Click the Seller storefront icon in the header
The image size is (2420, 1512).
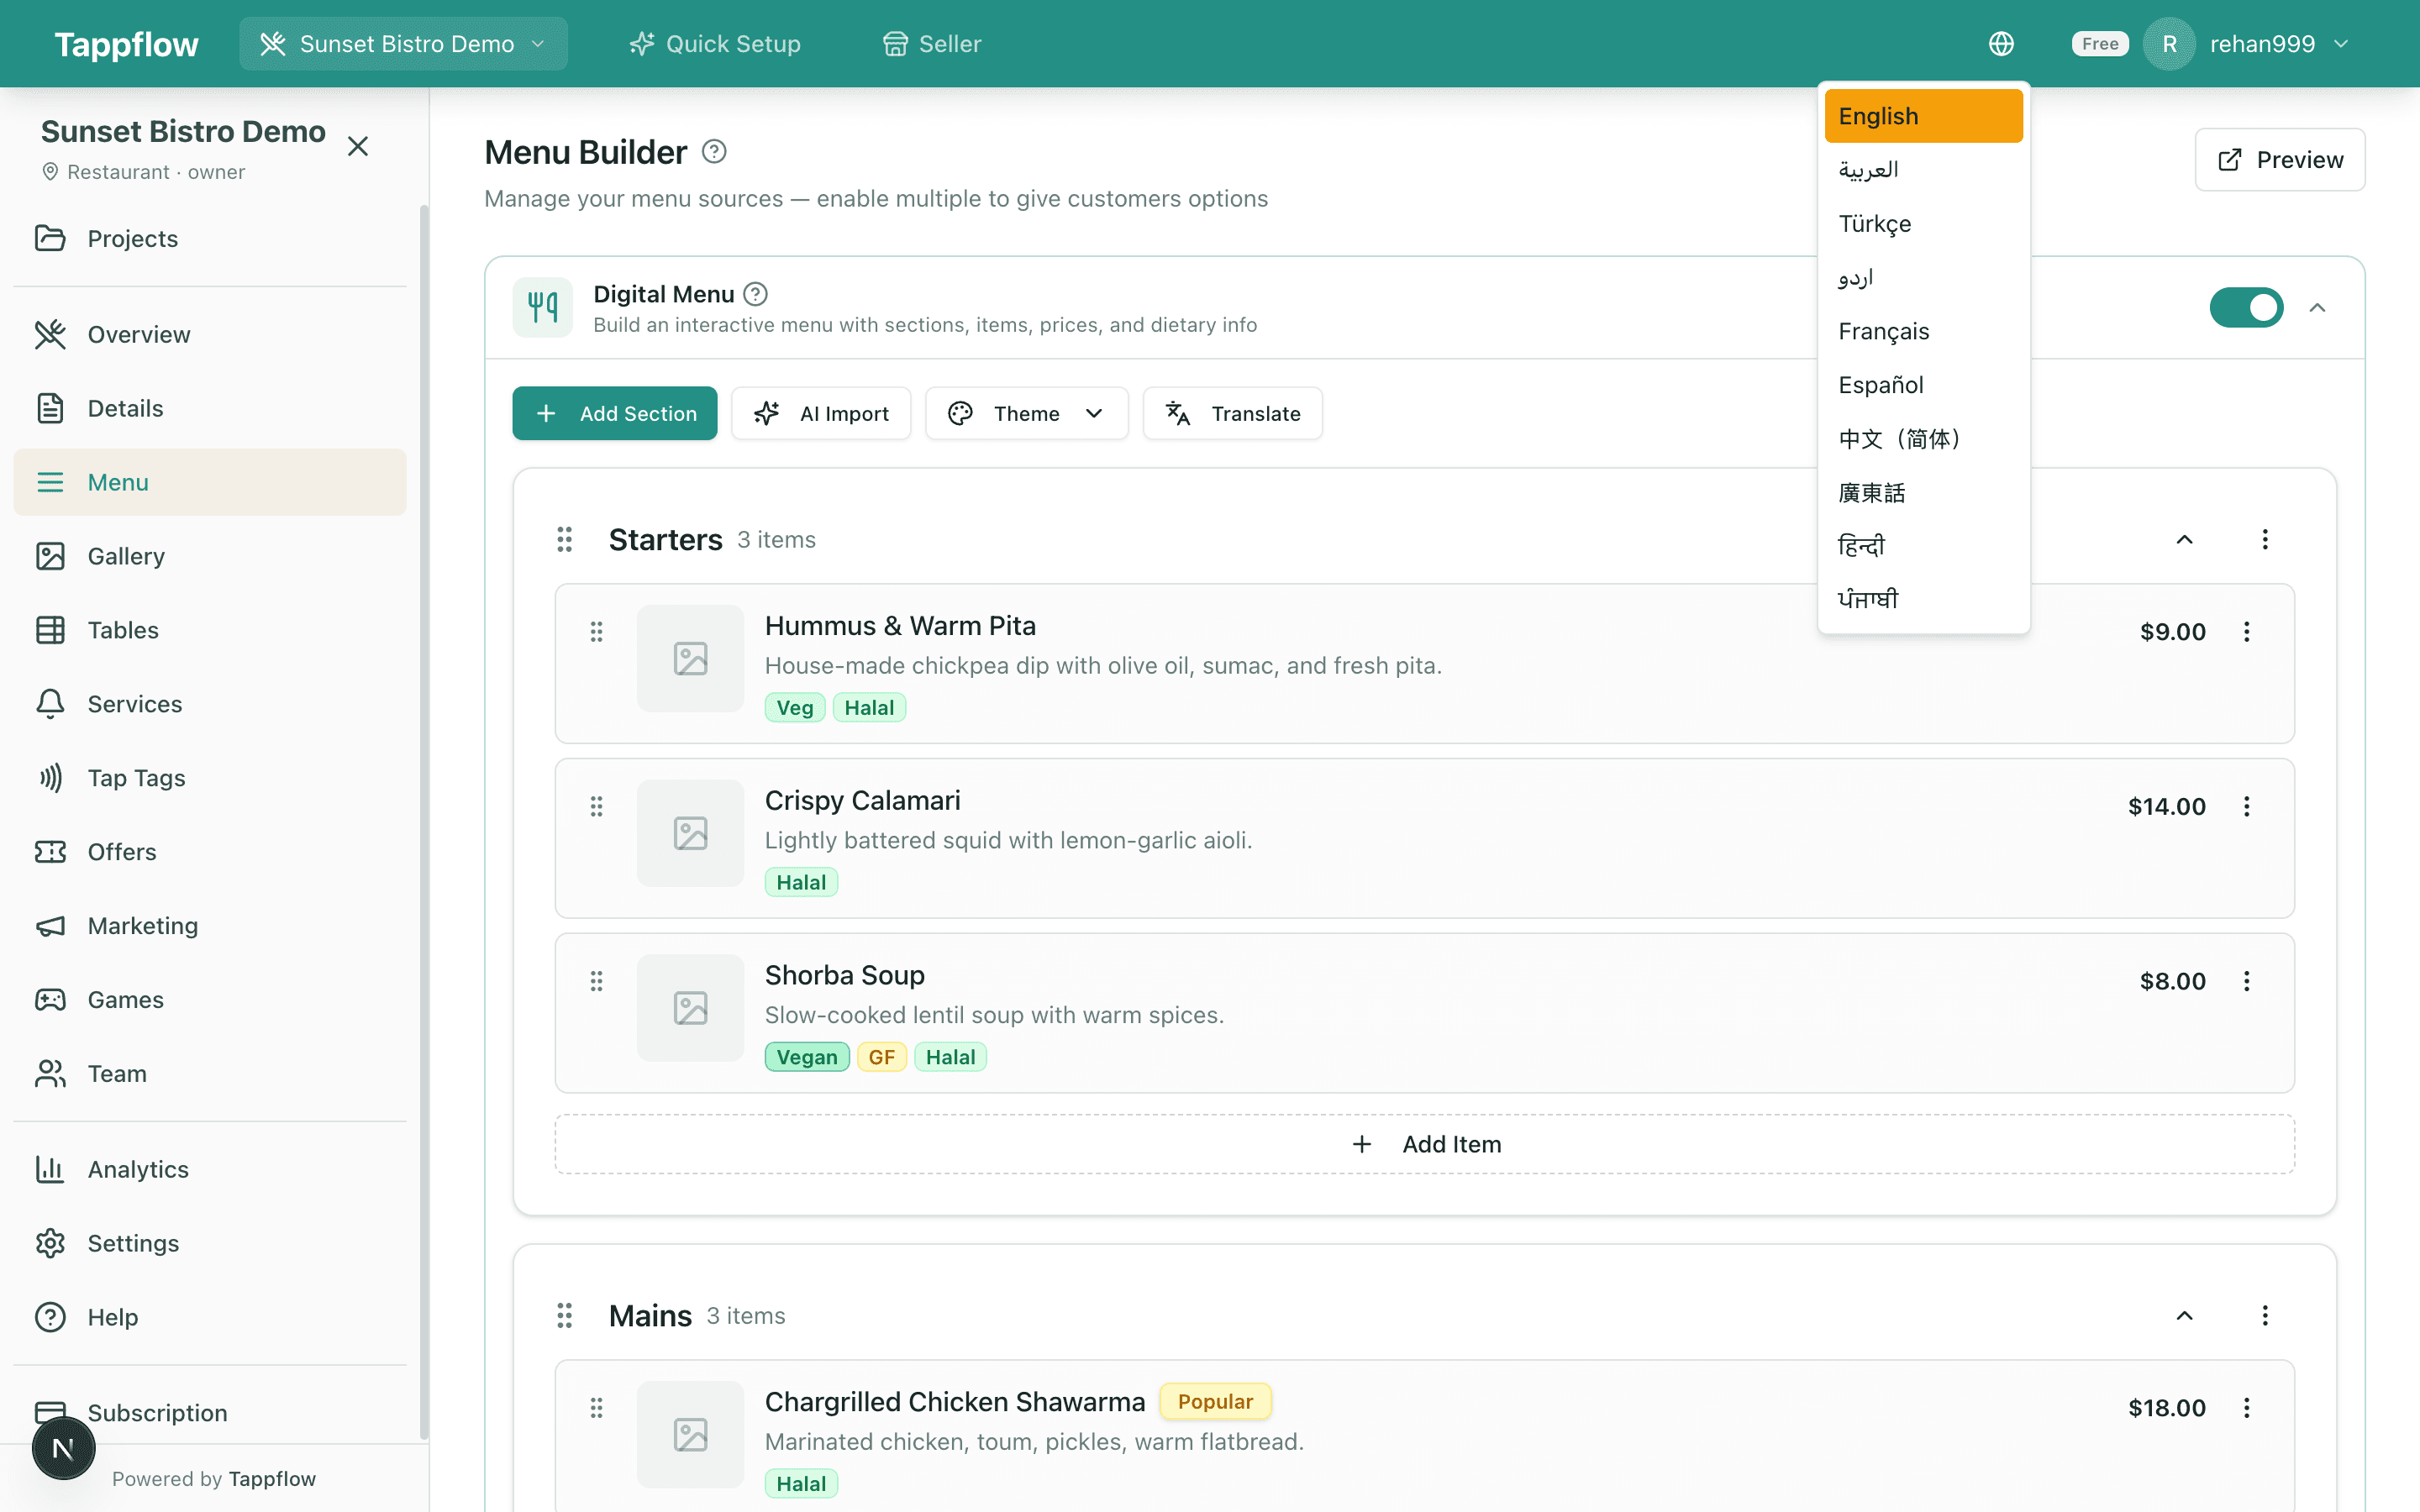point(893,43)
